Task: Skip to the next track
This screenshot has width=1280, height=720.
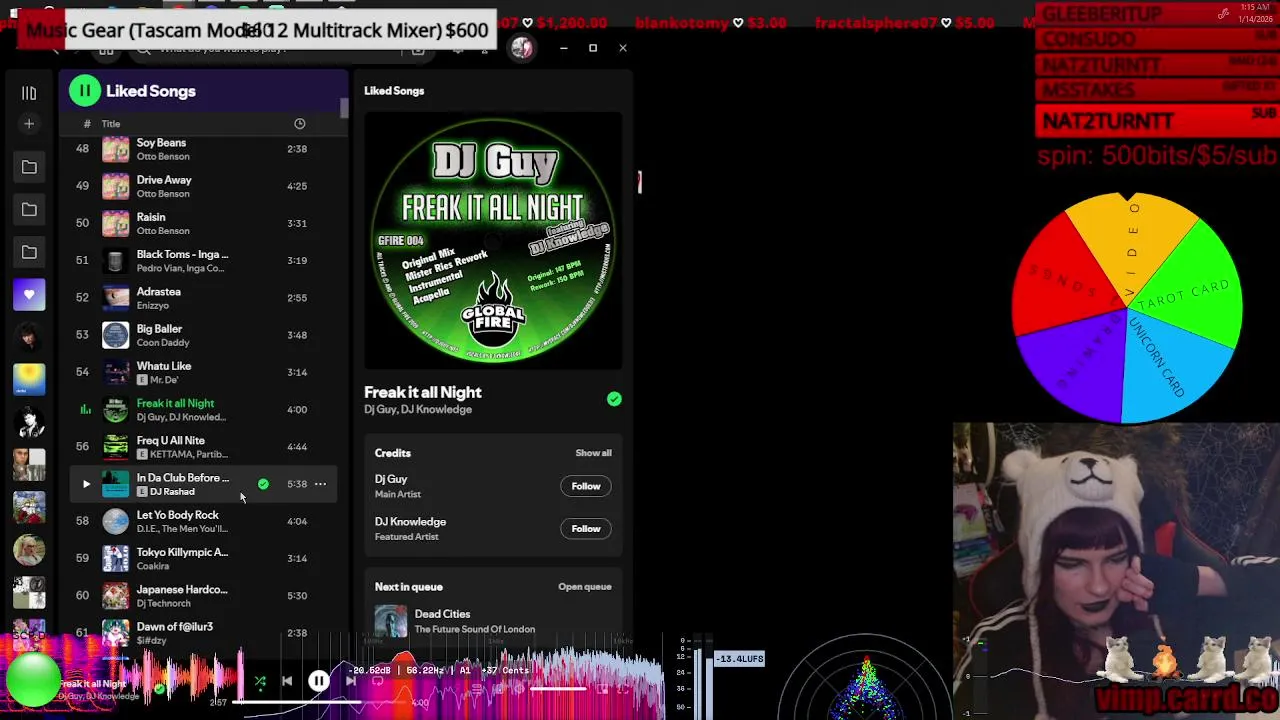Action: 351,682
